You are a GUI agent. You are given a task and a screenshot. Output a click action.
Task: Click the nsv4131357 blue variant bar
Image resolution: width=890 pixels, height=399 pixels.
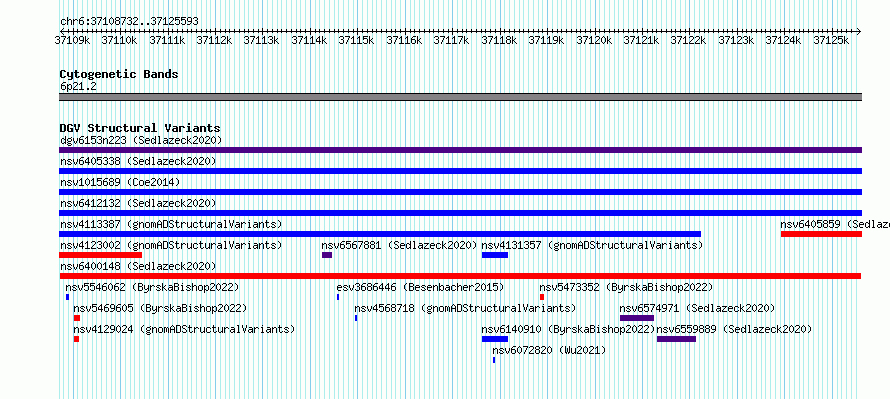[x=495, y=255]
